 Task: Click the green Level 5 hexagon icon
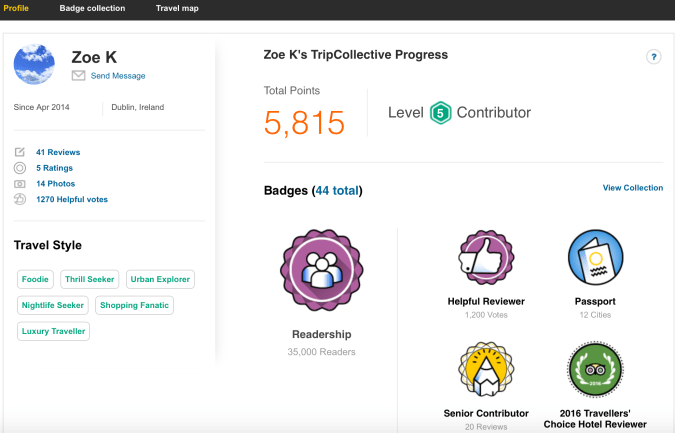440,113
